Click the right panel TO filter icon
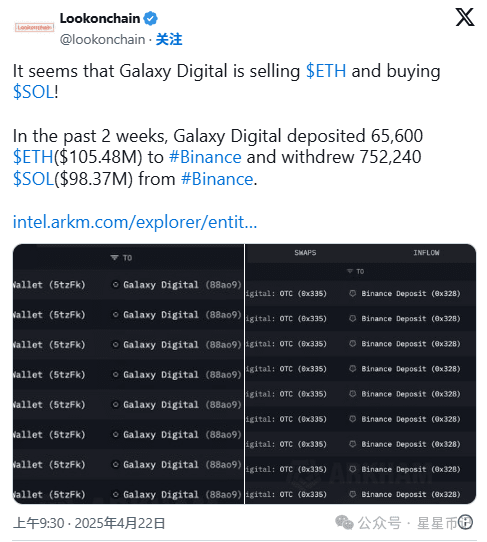The height and width of the screenshot is (542, 487). point(350,271)
